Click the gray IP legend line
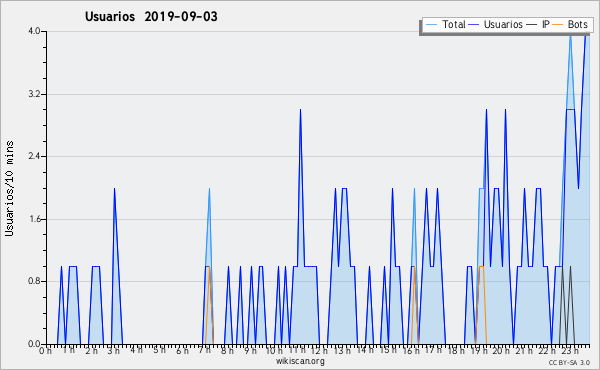 [532, 24]
